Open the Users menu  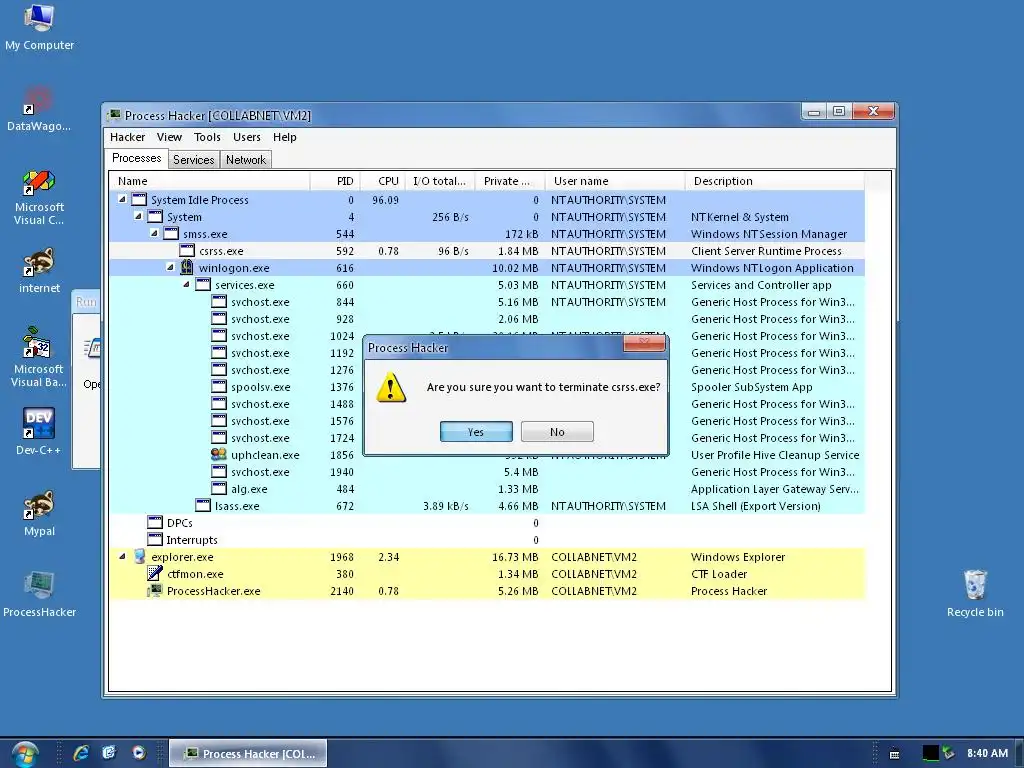coord(247,137)
